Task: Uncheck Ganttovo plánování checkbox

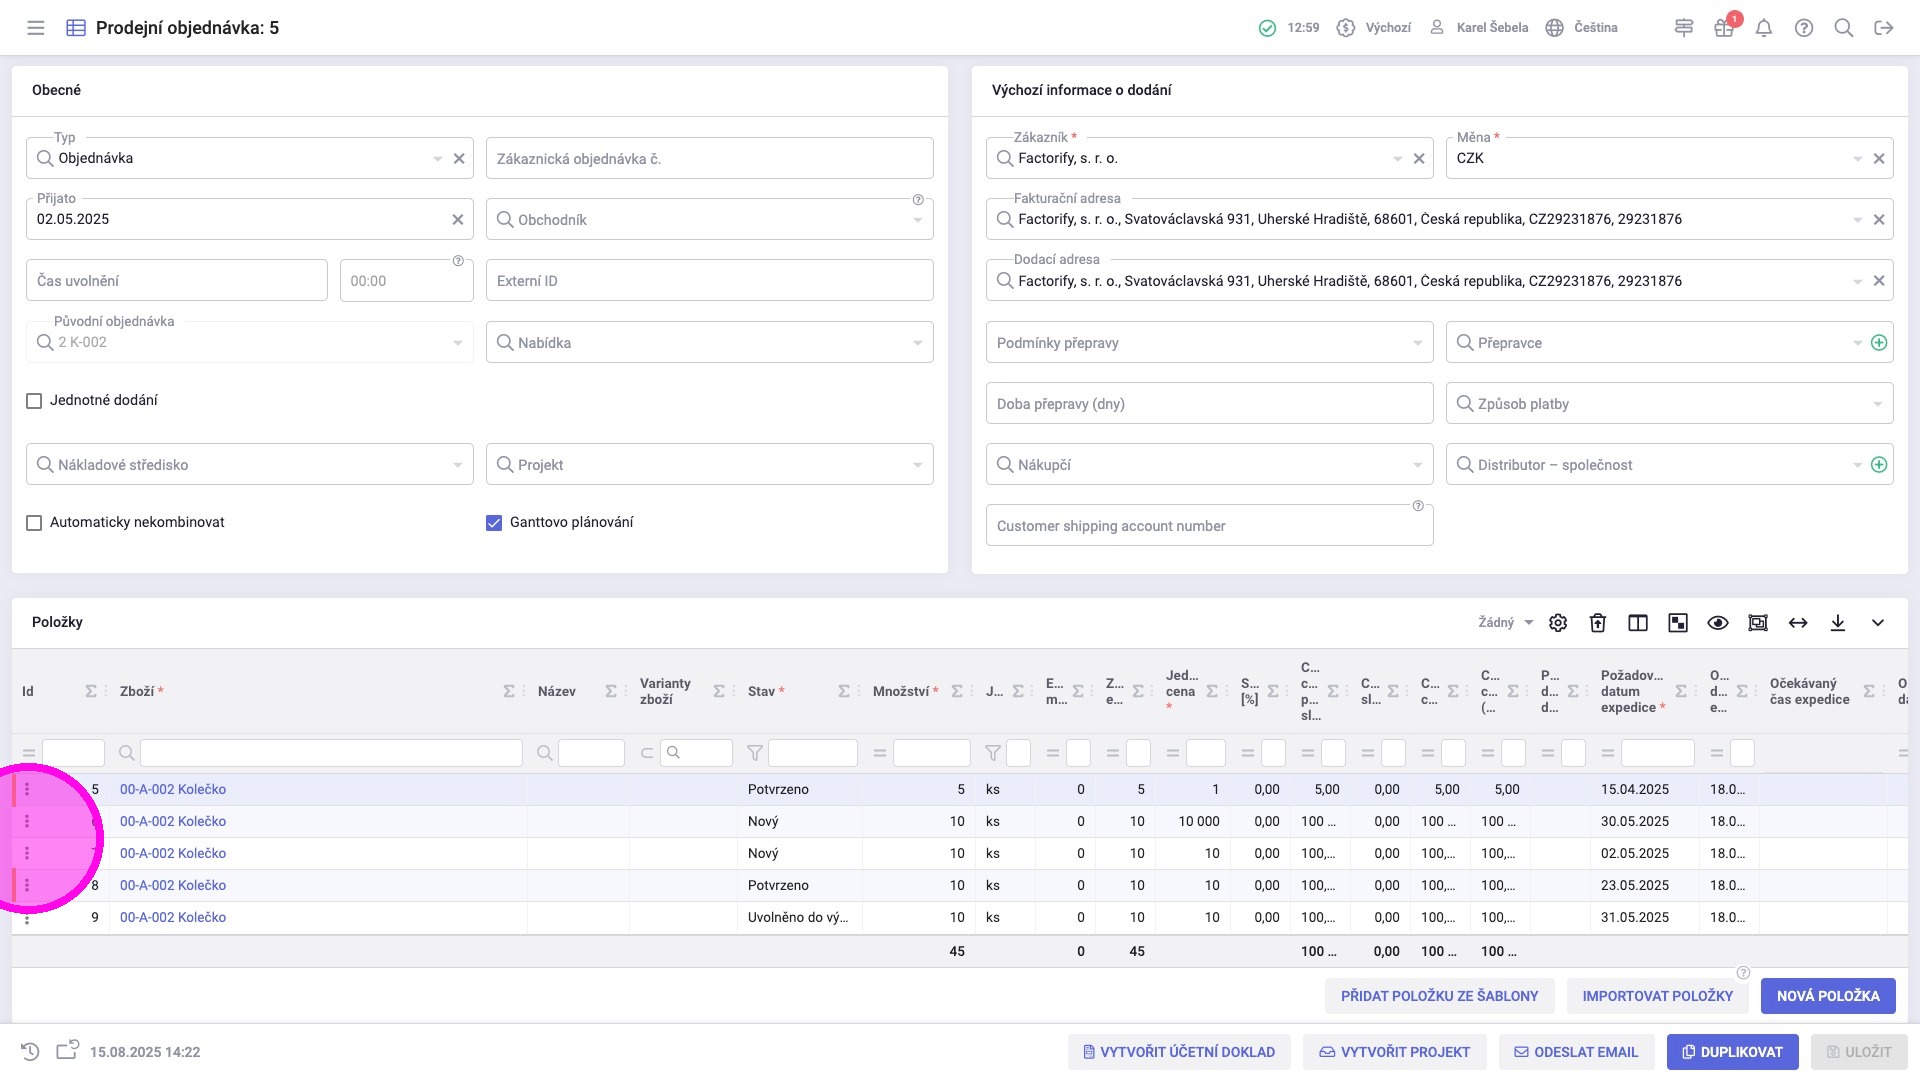Action: [494, 523]
